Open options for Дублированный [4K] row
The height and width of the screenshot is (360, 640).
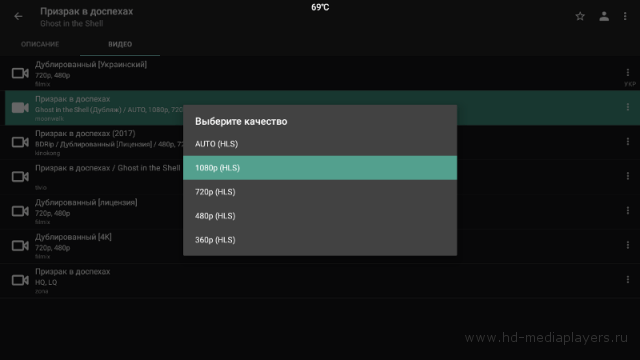click(628, 245)
